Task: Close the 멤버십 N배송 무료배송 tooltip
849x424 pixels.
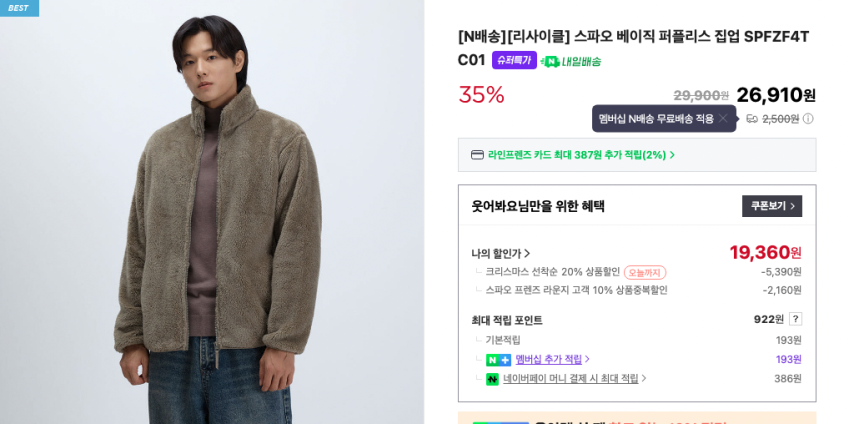Action: coord(723,118)
